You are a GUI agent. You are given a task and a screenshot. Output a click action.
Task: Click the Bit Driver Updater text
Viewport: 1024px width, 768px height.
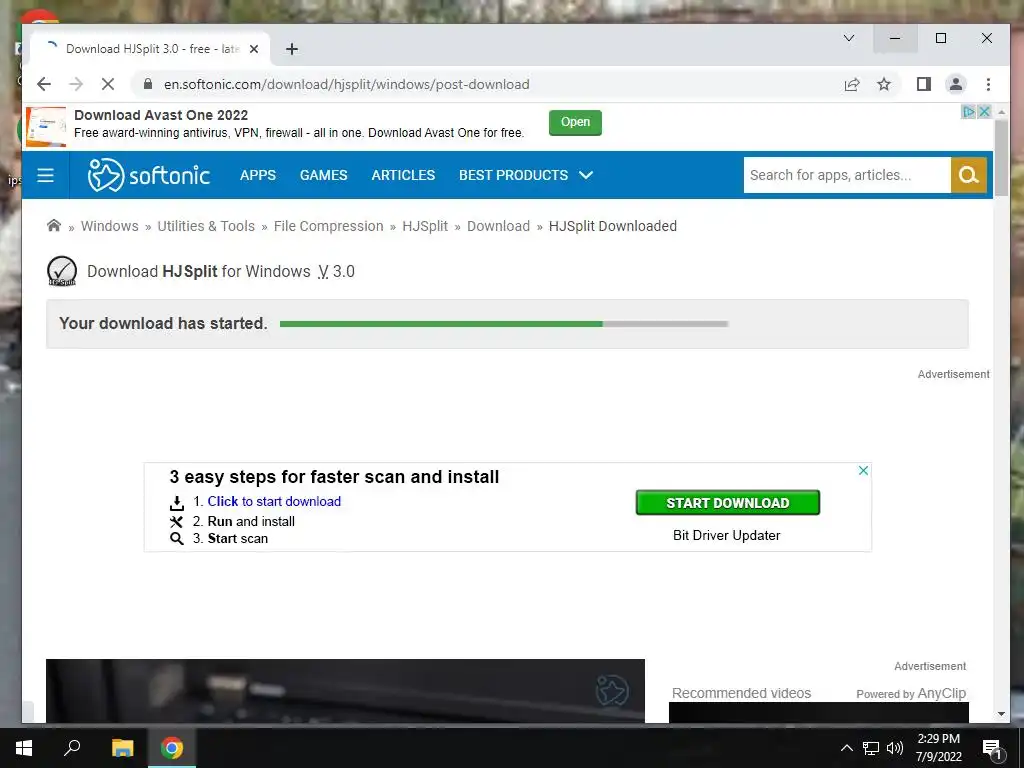tap(726, 536)
